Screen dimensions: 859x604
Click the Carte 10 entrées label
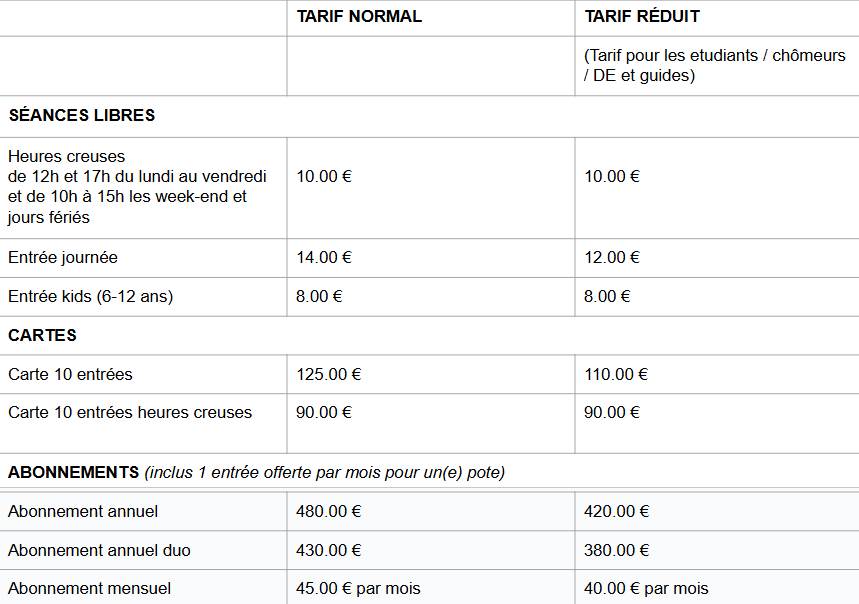70,374
